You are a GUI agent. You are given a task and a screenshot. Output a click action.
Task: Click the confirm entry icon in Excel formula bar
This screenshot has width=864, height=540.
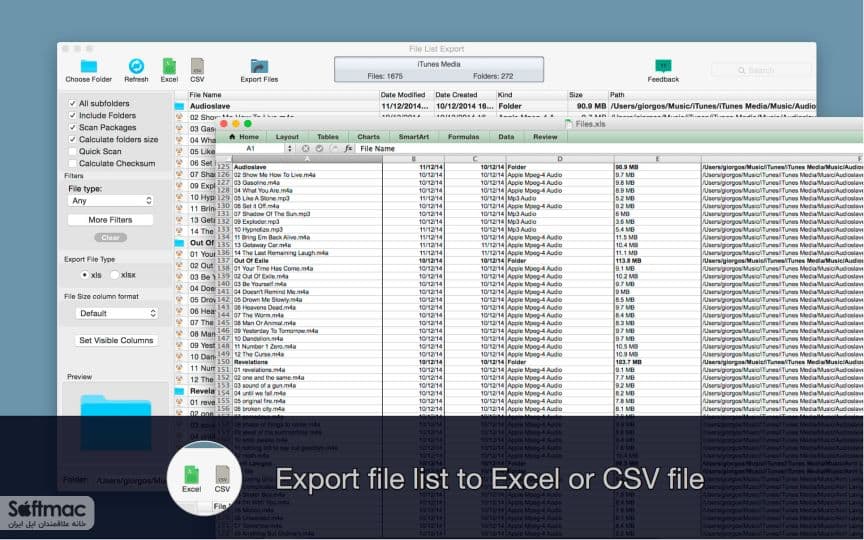pyautogui.click(x=320, y=148)
